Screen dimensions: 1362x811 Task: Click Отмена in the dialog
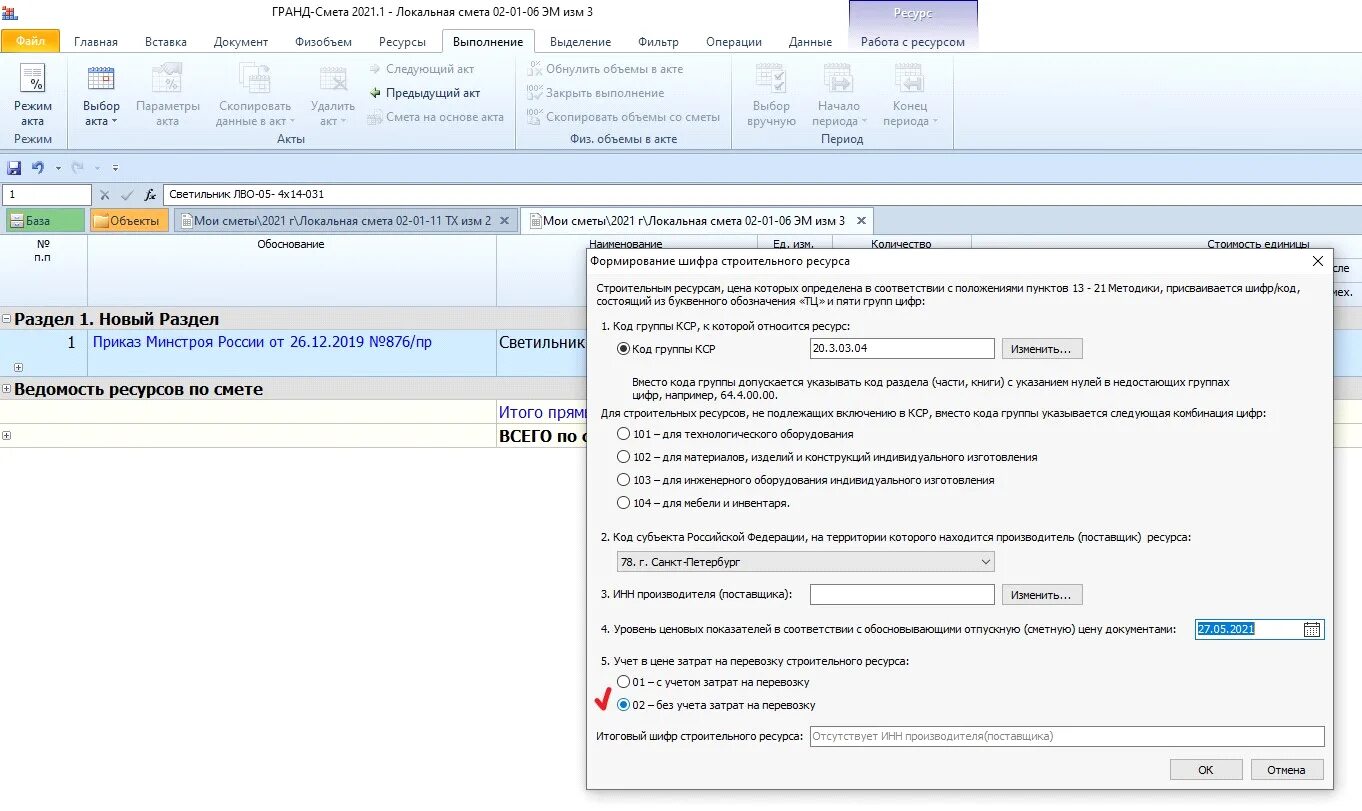coord(1287,770)
